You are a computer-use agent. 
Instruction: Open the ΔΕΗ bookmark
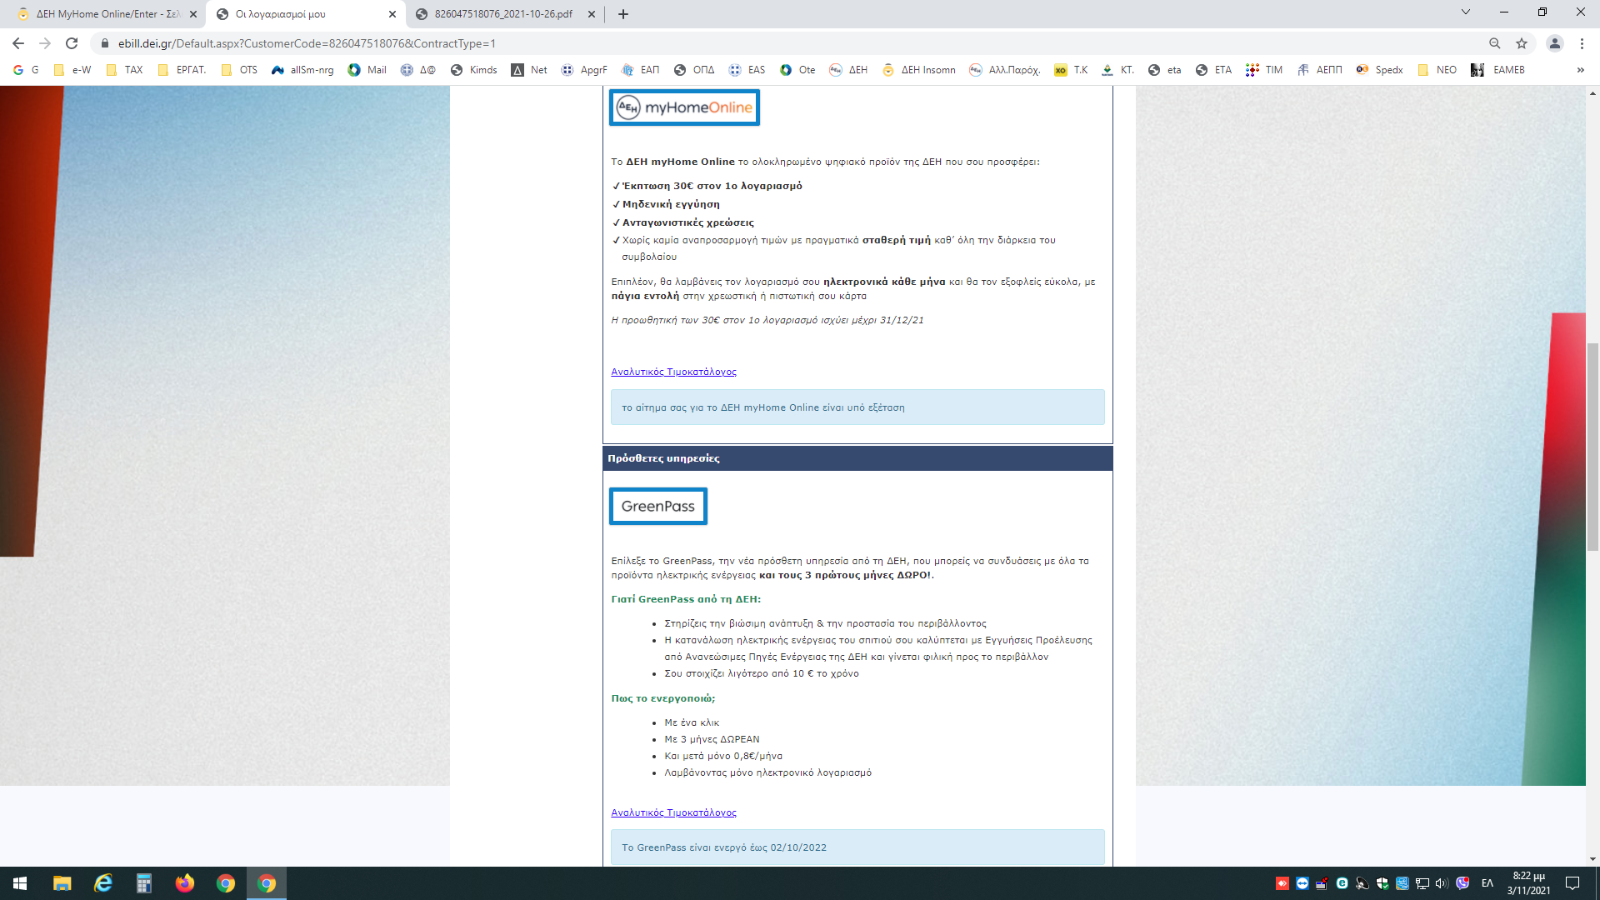[x=848, y=70]
